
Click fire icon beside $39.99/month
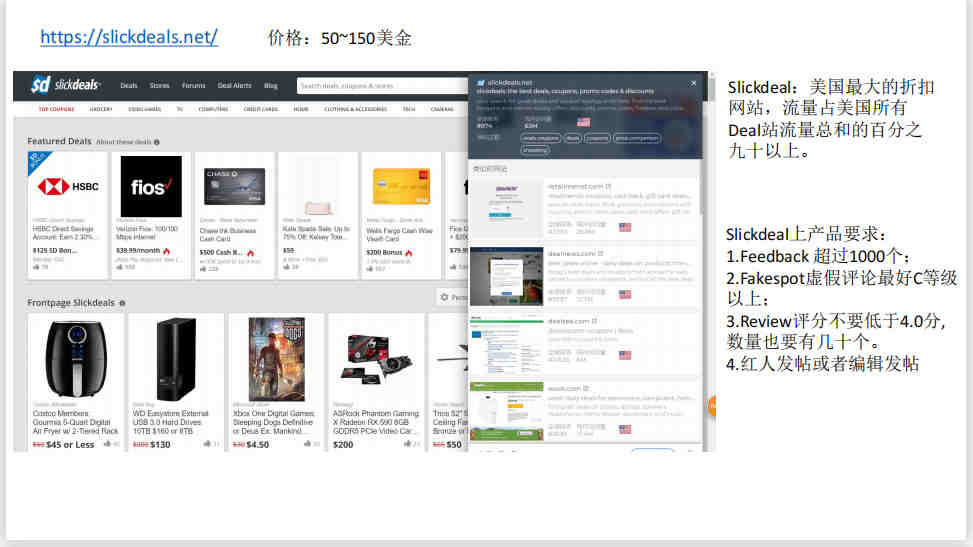167,251
